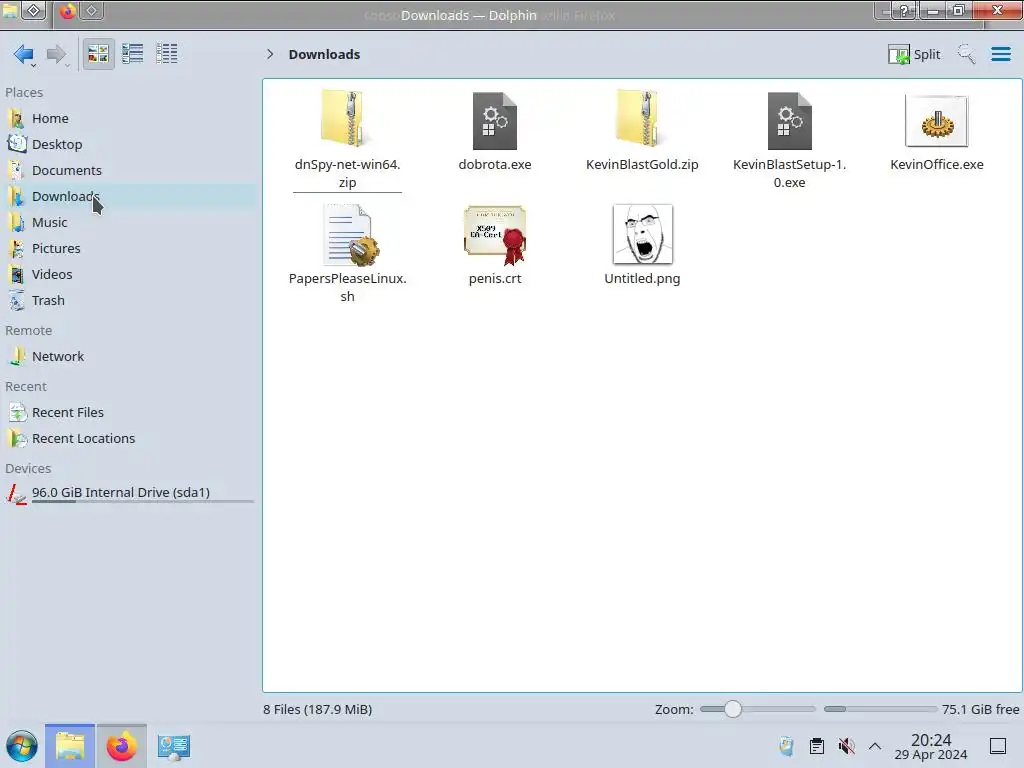Click the PapersPleaseLinux.sh file name
Image resolution: width=1024 pixels, height=768 pixels.
point(347,287)
